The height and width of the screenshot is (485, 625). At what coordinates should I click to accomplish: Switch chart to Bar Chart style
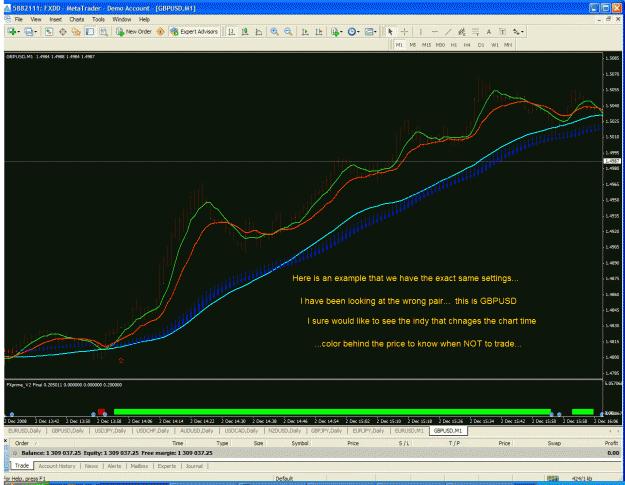(231, 31)
